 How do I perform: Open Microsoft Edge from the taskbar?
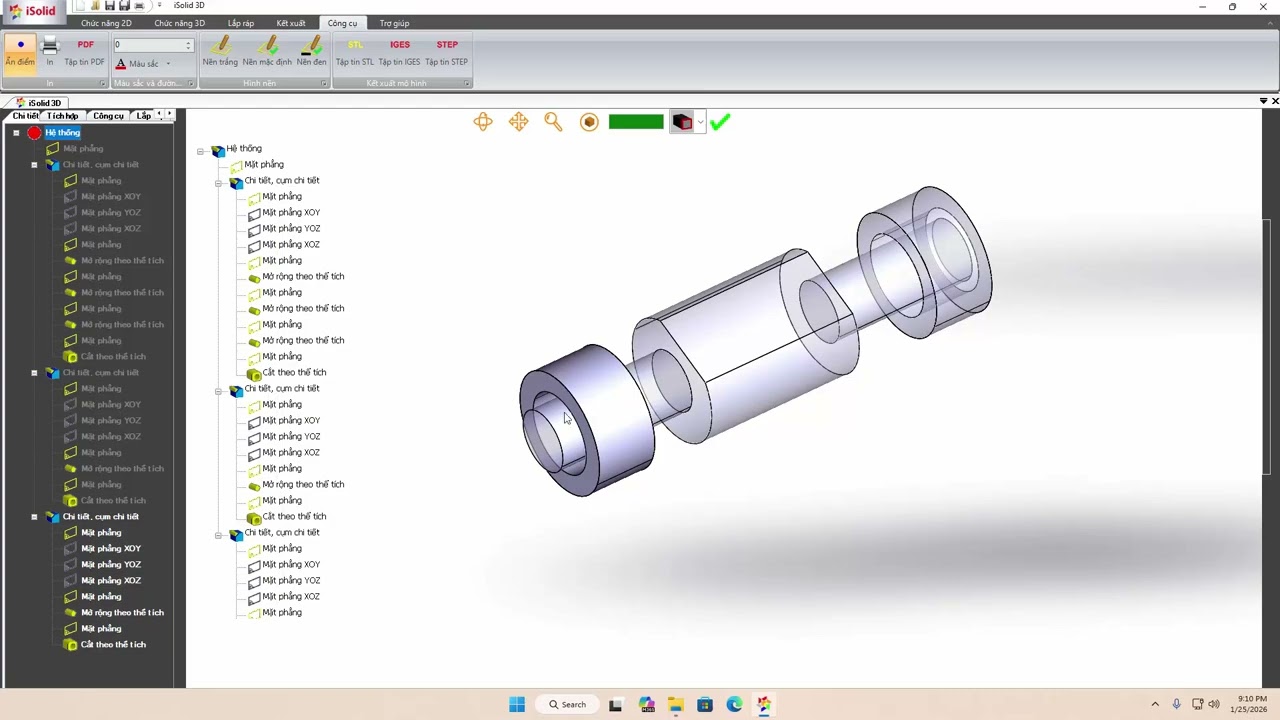(734, 705)
